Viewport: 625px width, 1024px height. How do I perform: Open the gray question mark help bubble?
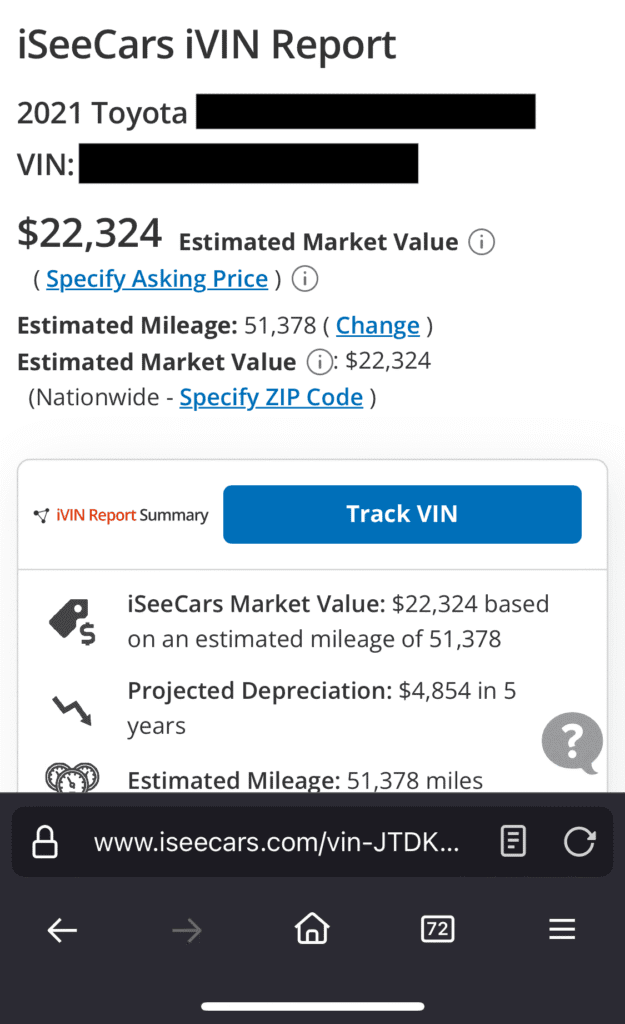(572, 743)
